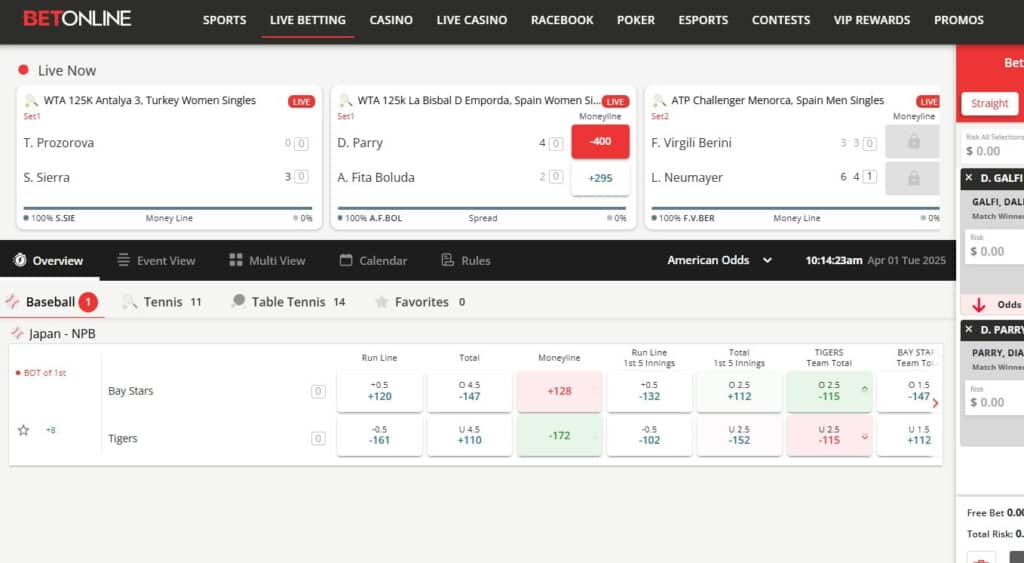This screenshot has height=563, width=1024.
Task: Open VIP Rewards page
Action: click(x=872, y=20)
